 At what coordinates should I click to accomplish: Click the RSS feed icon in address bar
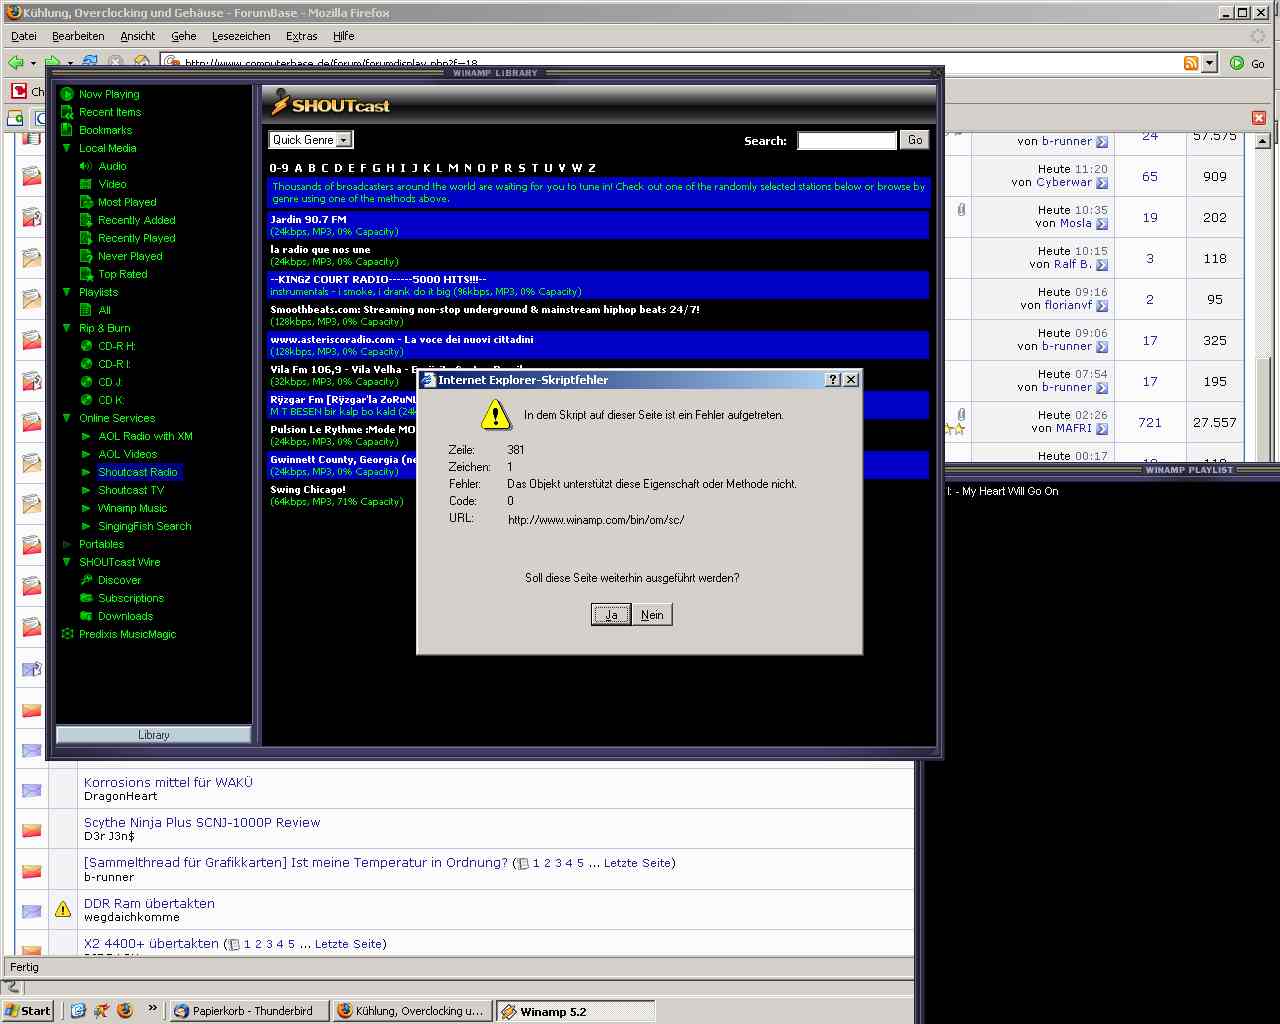tap(1191, 63)
